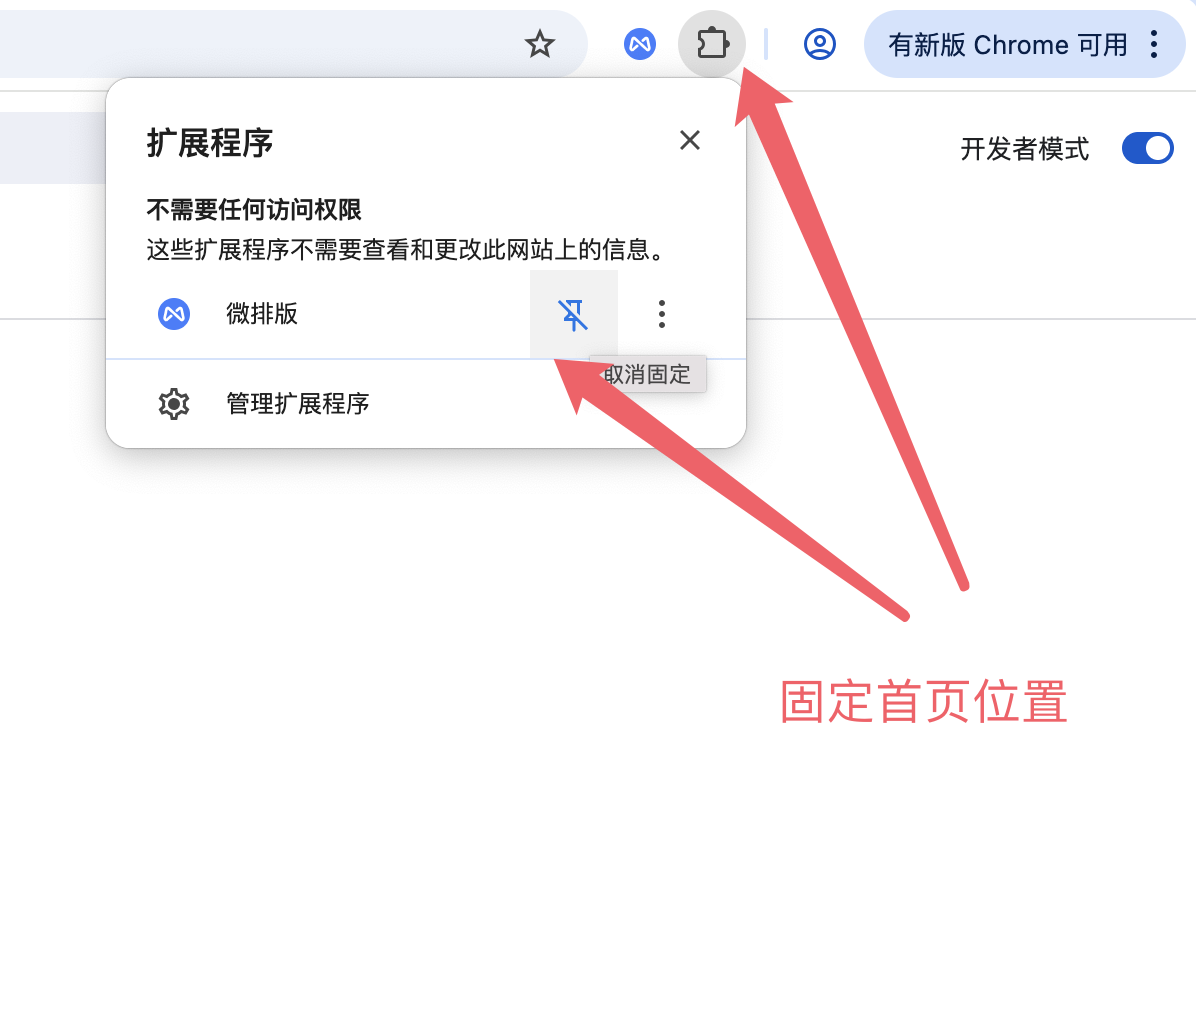Click the bookmark star icon
Viewport: 1196px width, 1028px height.
[539, 44]
